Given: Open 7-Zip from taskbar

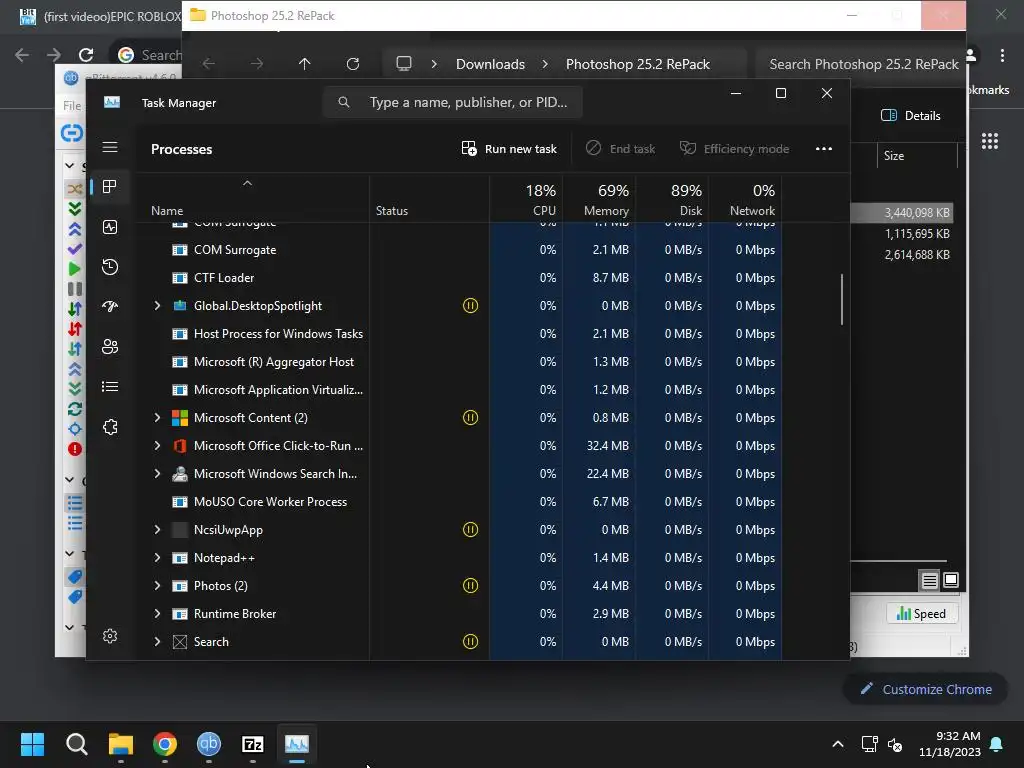Looking at the screenshot, I should click(253, 744).
